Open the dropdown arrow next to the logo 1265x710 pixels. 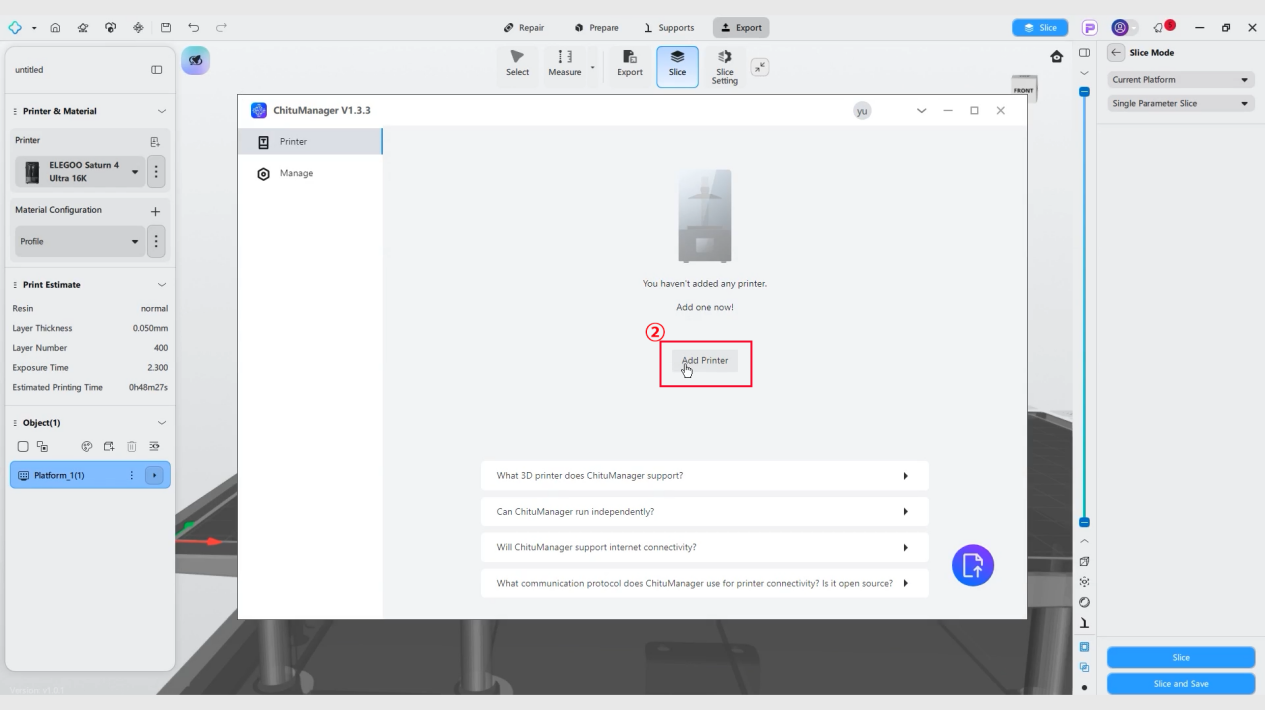coord(34,28)
